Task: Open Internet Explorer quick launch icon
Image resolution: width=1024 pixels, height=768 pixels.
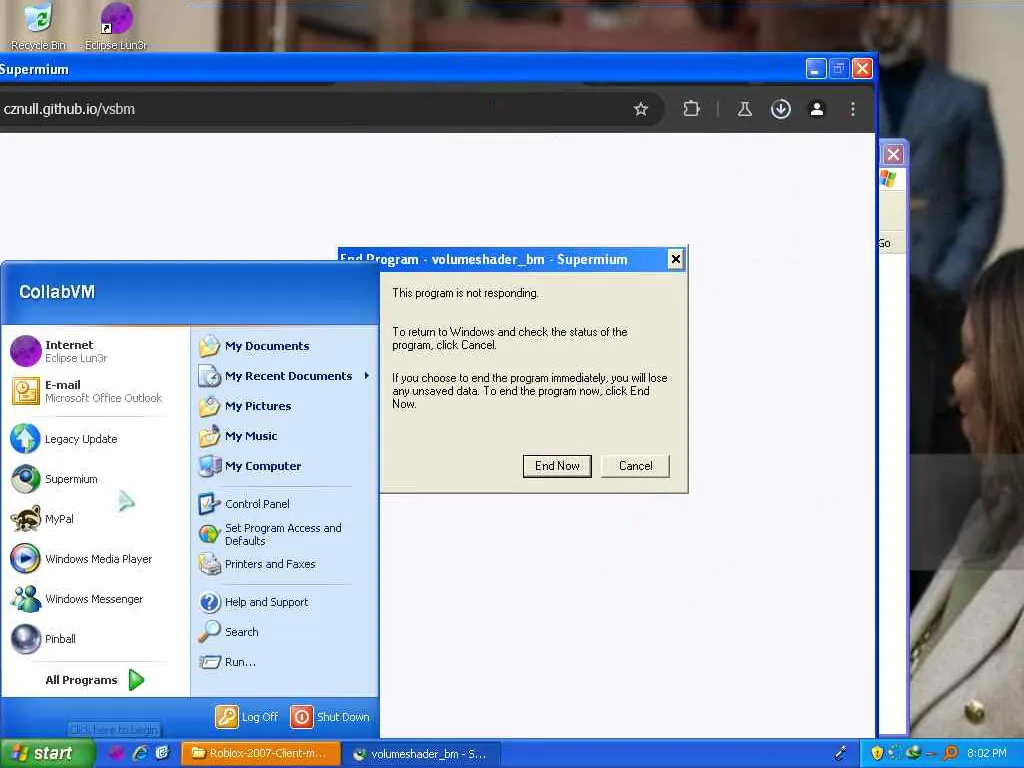Action: 140,753
